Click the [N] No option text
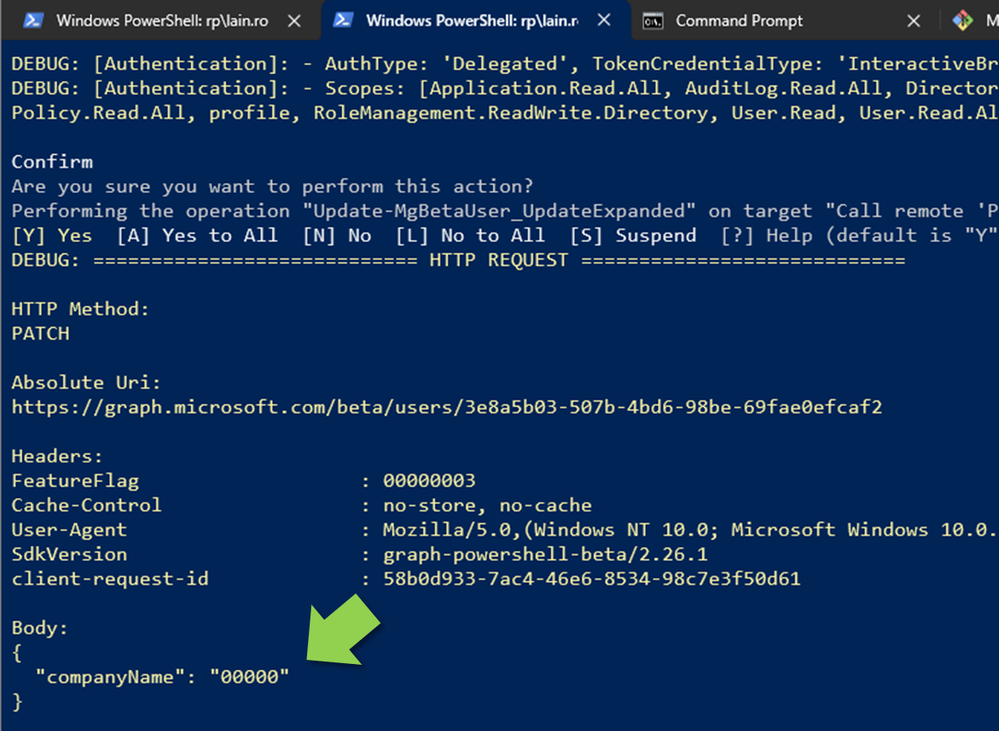The image size is (999, 731). (336, 235)
